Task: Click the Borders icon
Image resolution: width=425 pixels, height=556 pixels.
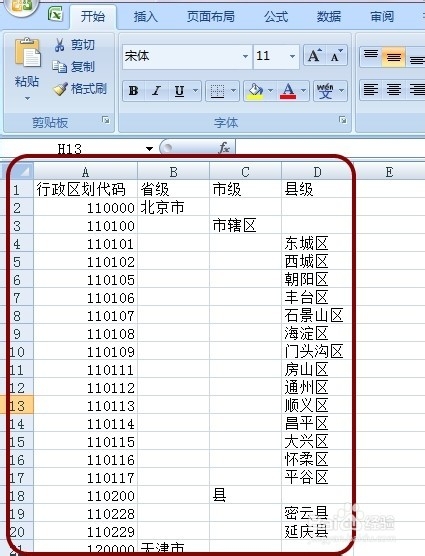Action: tap(217, 91)
